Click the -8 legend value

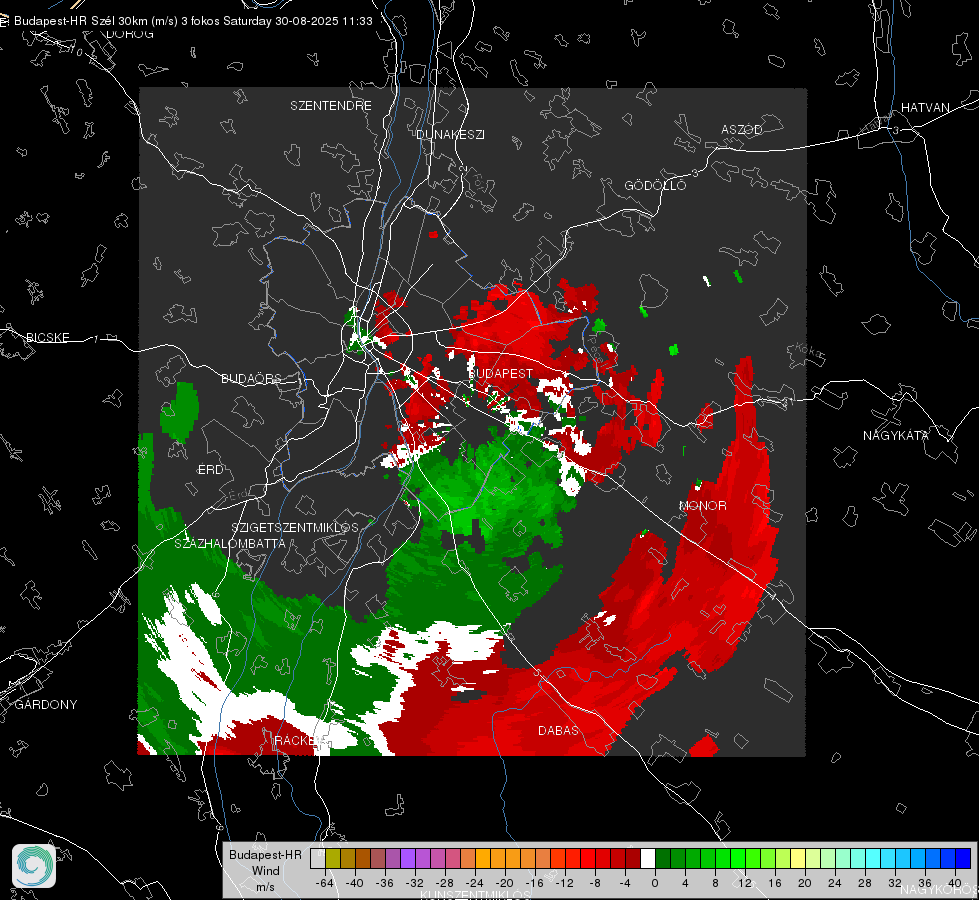595,883
